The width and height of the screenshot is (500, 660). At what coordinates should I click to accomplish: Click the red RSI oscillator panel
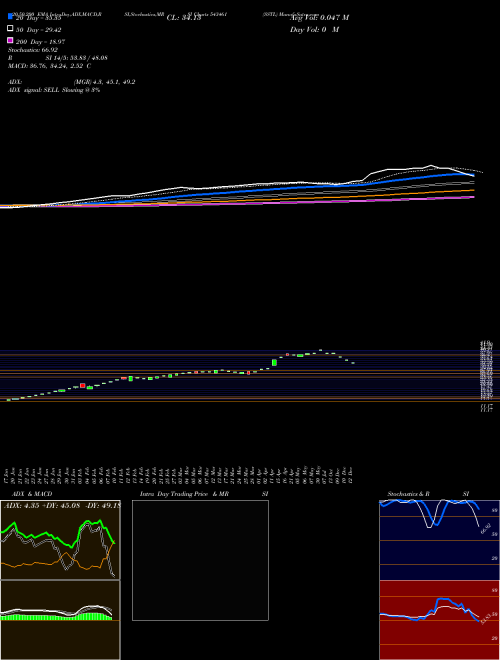[439, 620]
